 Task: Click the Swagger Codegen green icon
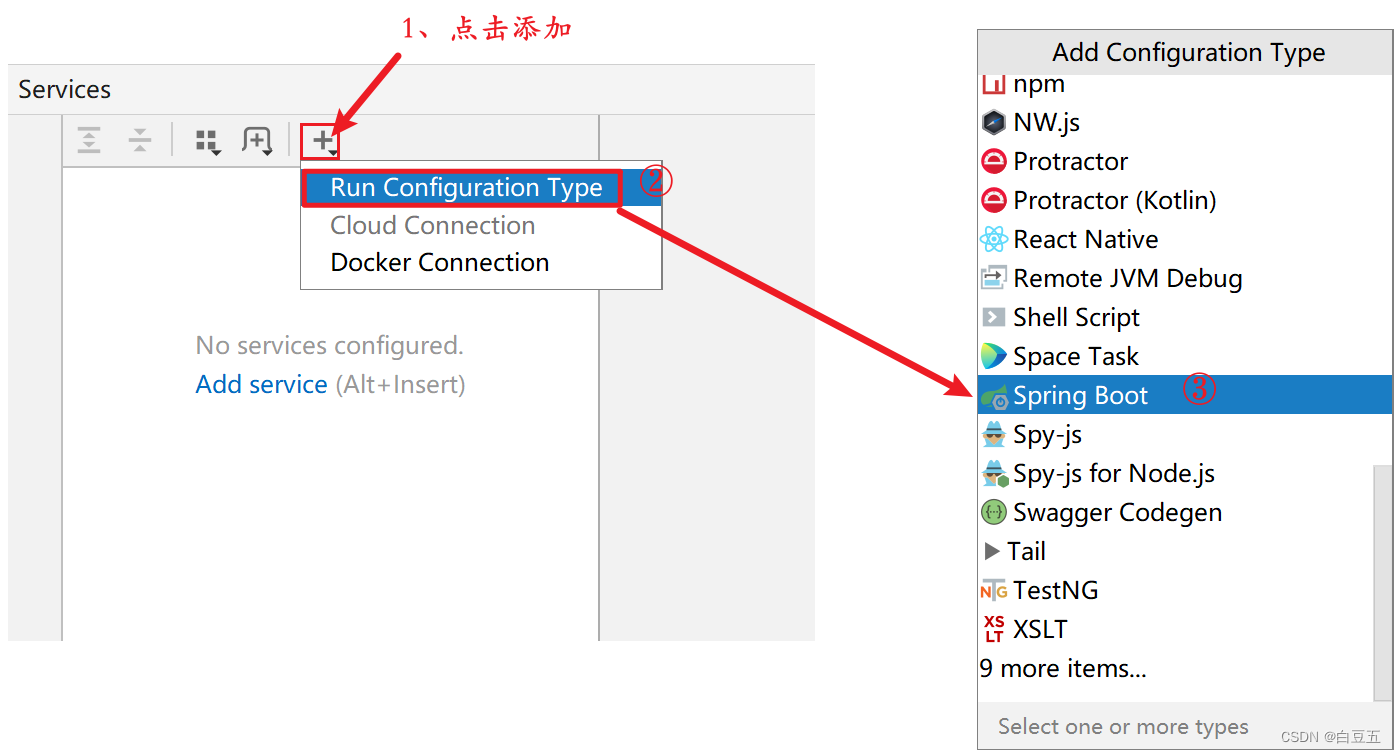[993, 512]
